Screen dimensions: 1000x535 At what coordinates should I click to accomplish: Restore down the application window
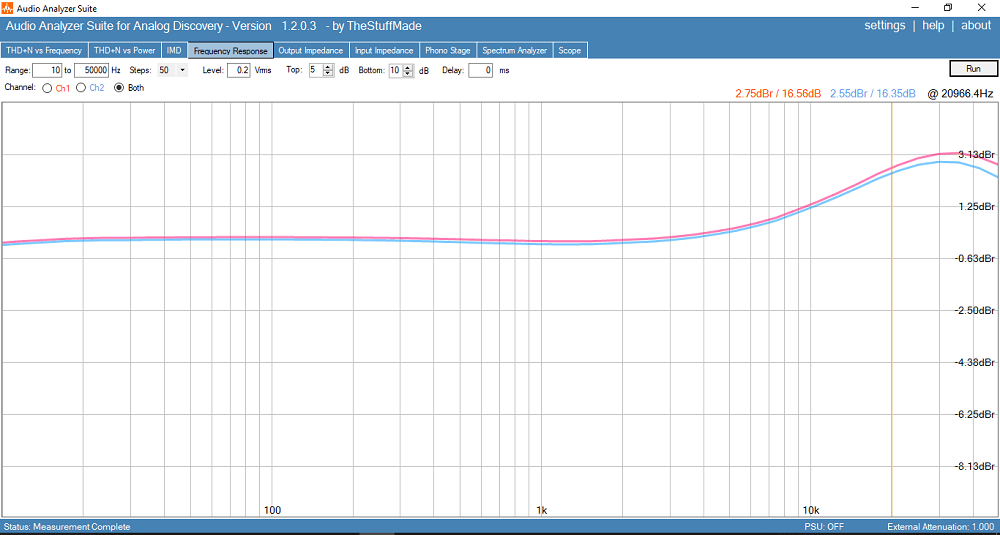click(948, 8)
